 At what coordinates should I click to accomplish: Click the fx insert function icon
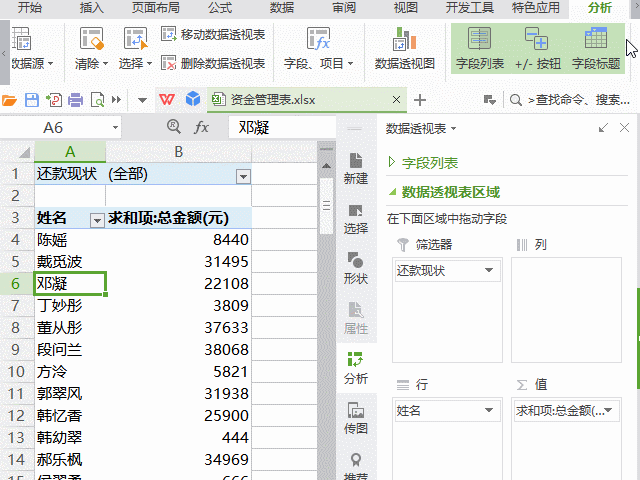[x=201, y=127]
